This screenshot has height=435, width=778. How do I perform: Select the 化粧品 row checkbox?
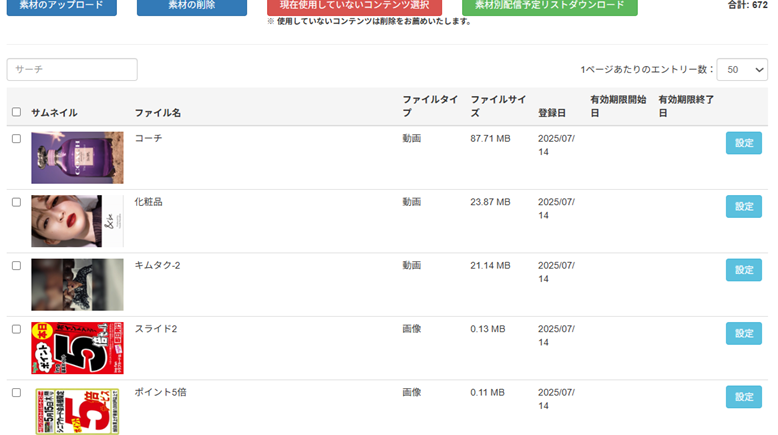click(16, 202)
